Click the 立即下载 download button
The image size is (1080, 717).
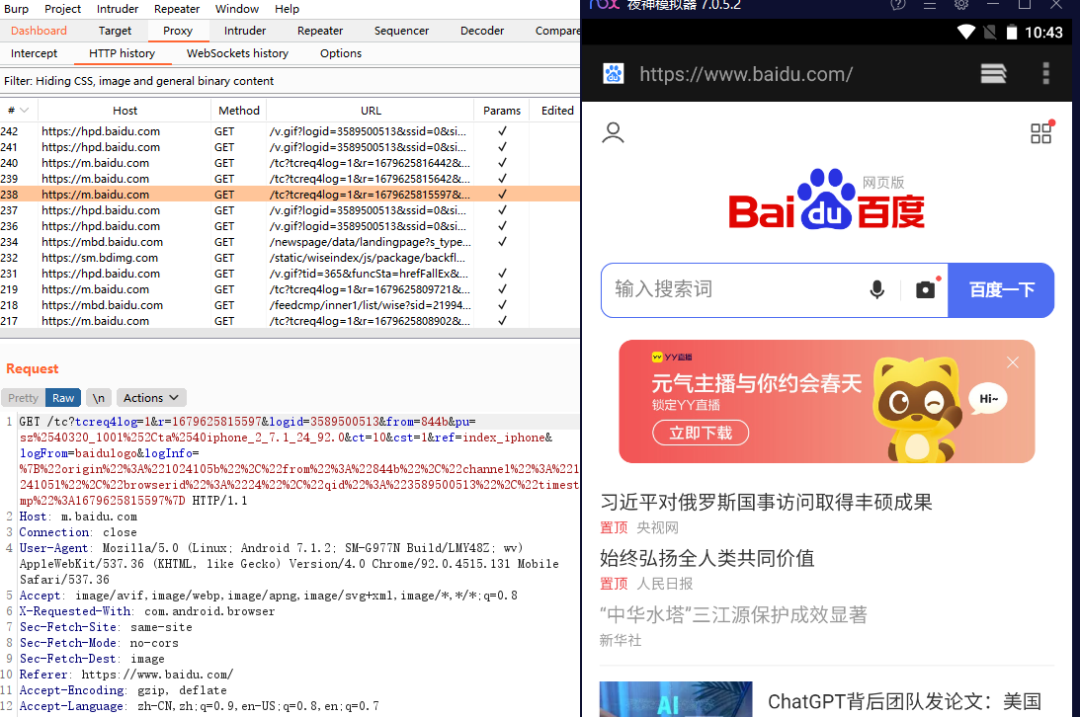700,433
